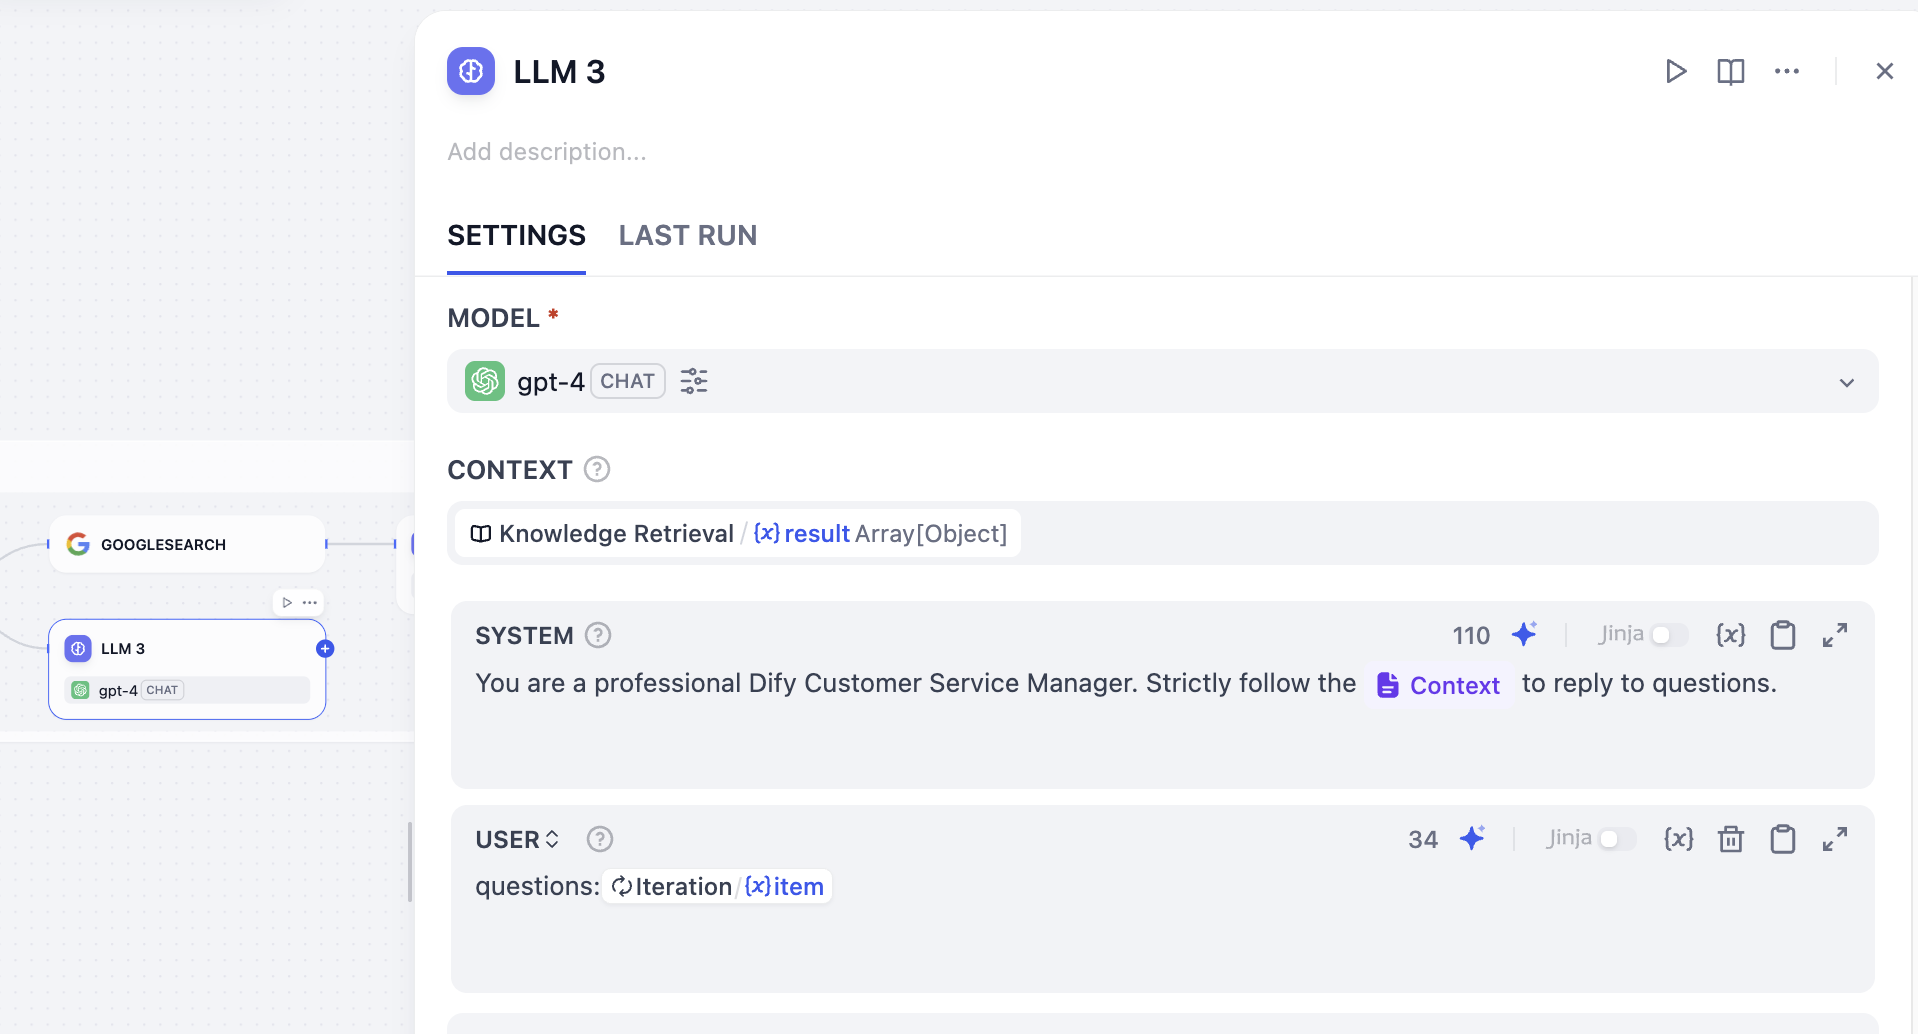Expand the gpt-4 model dropdown

pos(1846,382)
